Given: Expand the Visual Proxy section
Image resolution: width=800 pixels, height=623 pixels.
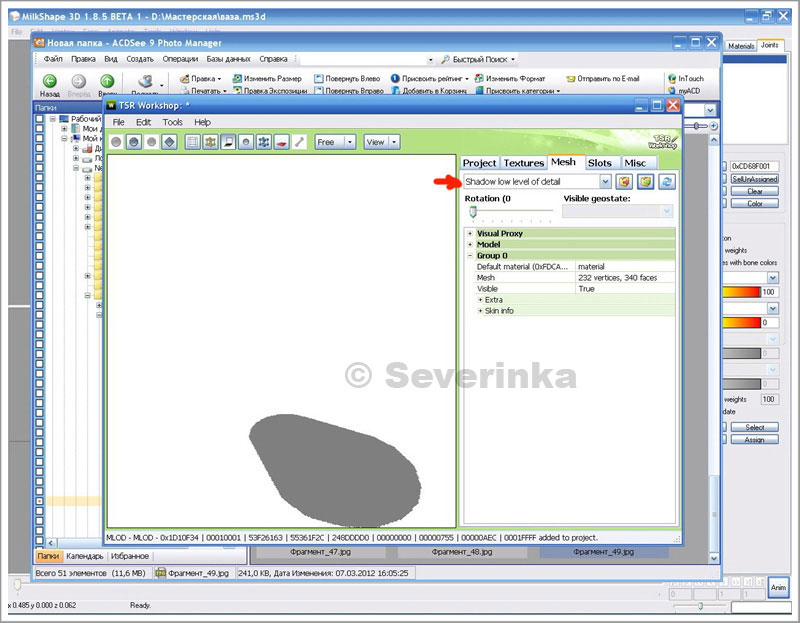Looking at the screenshot, I should click(x=470, y=233).
